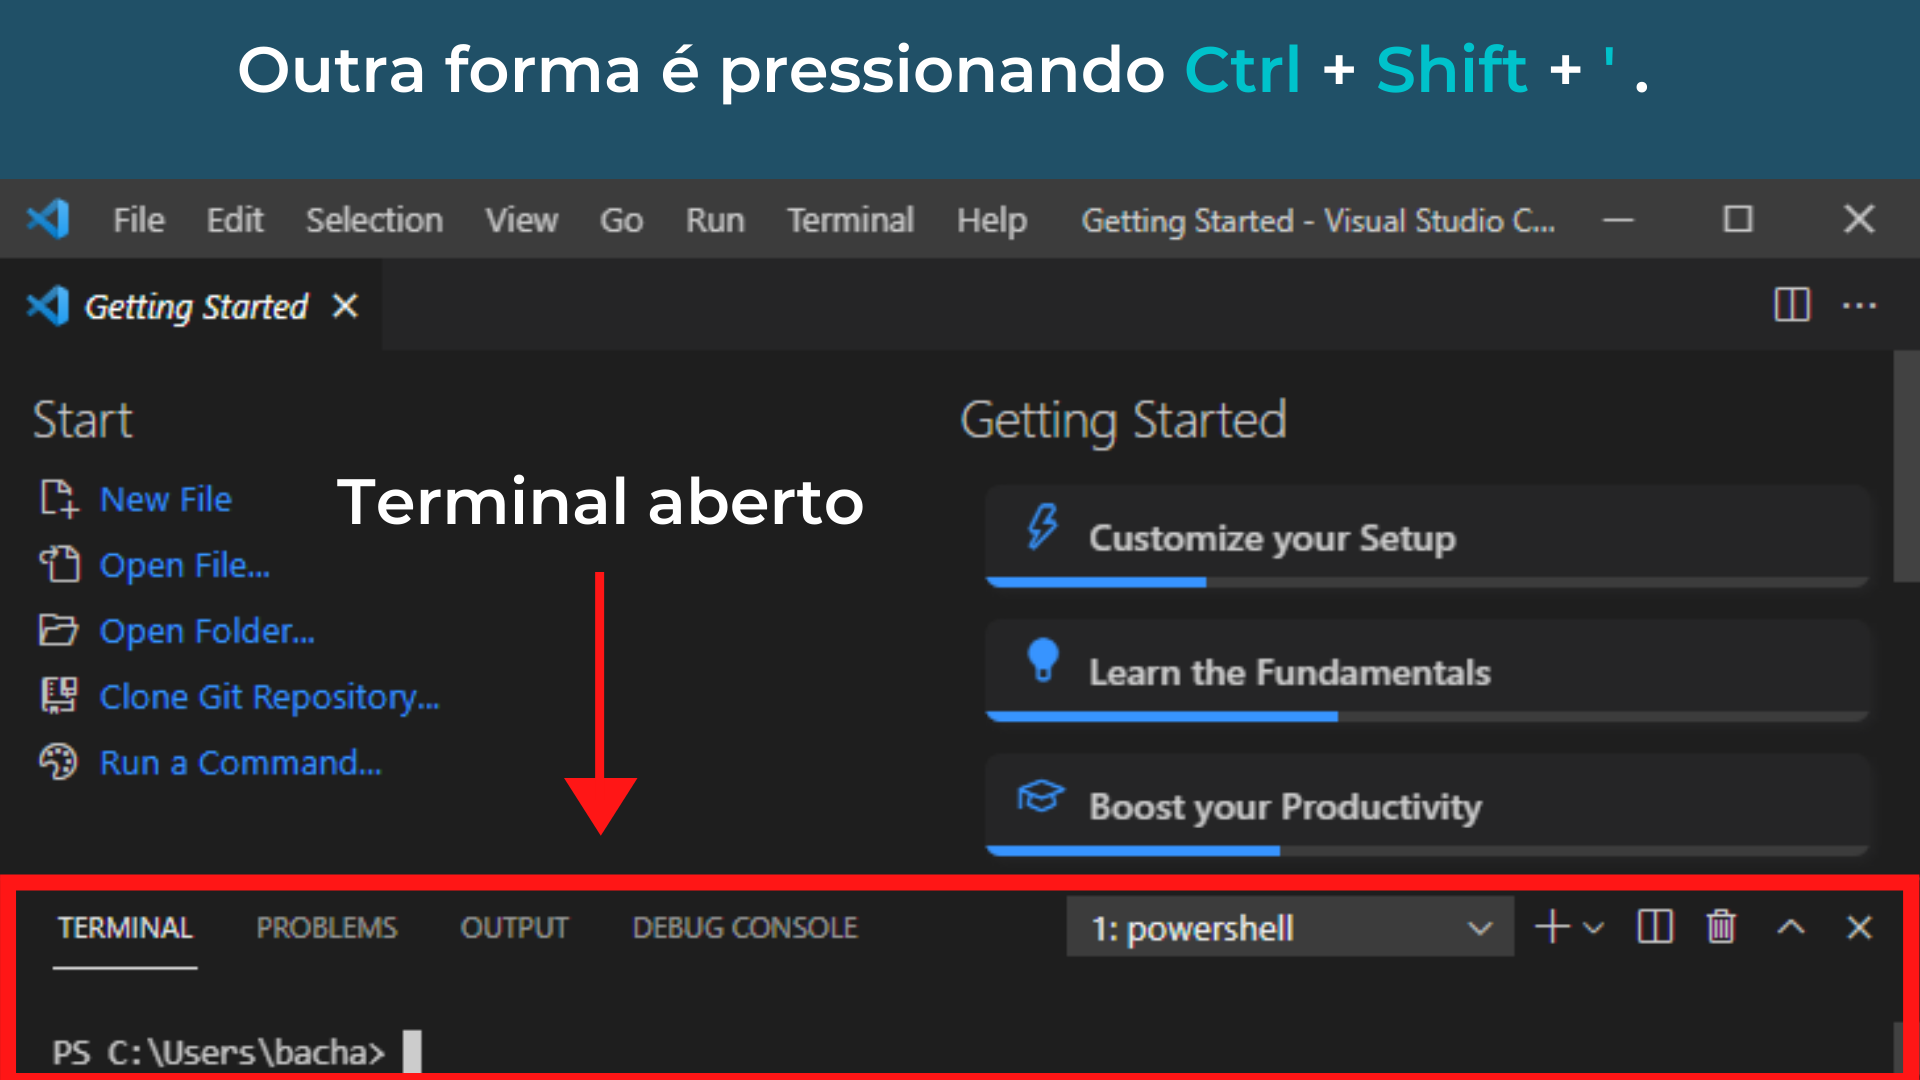Switch to the PROBLEMS tab
Viewport: 1920px width, 1080px height.
[327, 928]
